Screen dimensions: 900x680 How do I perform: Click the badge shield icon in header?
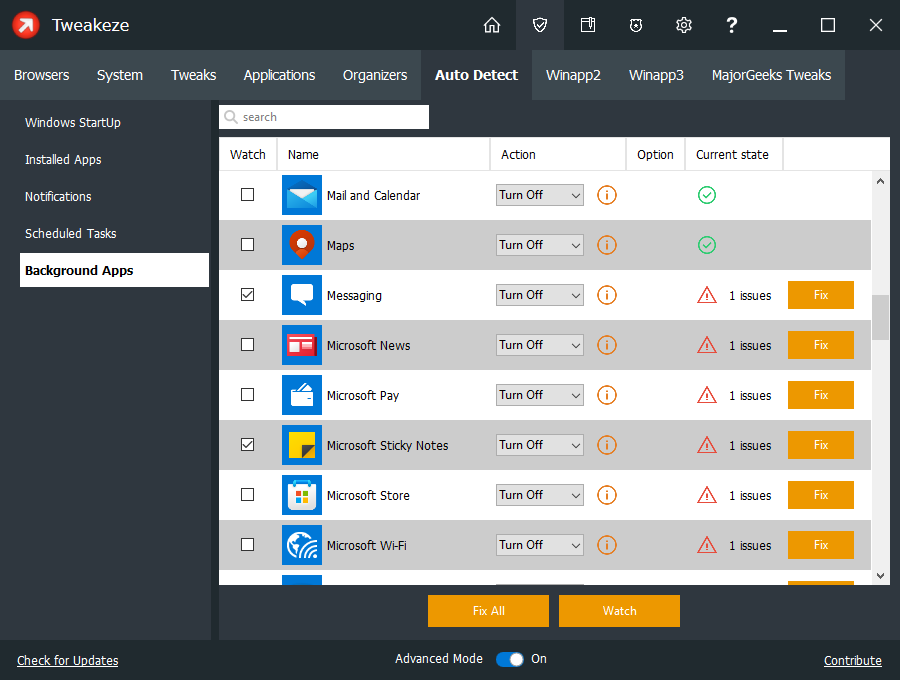point(636,25)
